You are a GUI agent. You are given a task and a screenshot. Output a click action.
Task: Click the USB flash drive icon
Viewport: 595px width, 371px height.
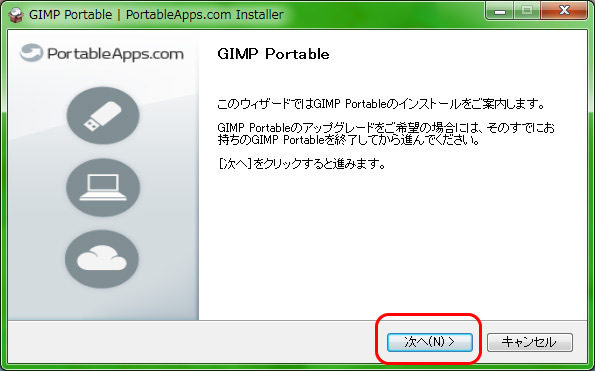coord(103,115)
